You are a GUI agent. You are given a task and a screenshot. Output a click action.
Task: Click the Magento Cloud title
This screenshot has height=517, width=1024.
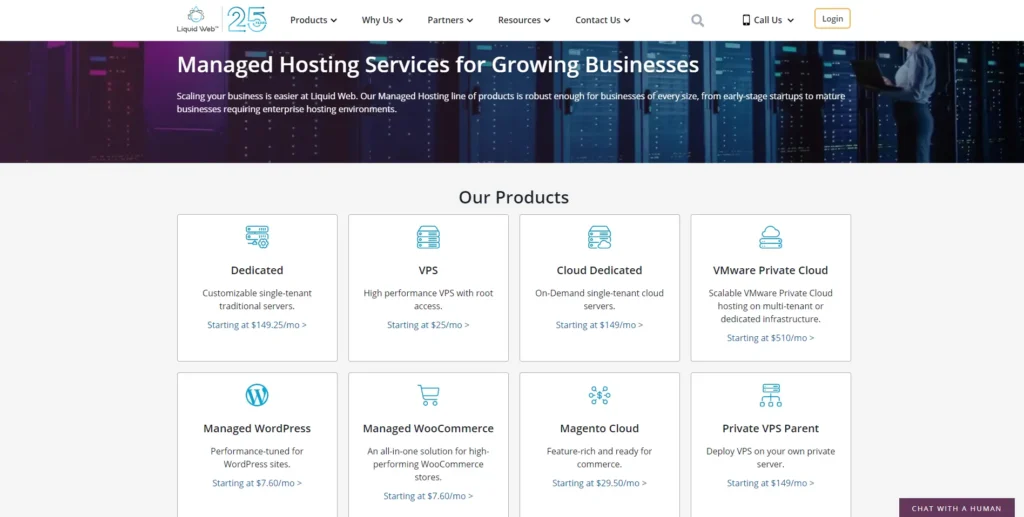pos(599,428)
